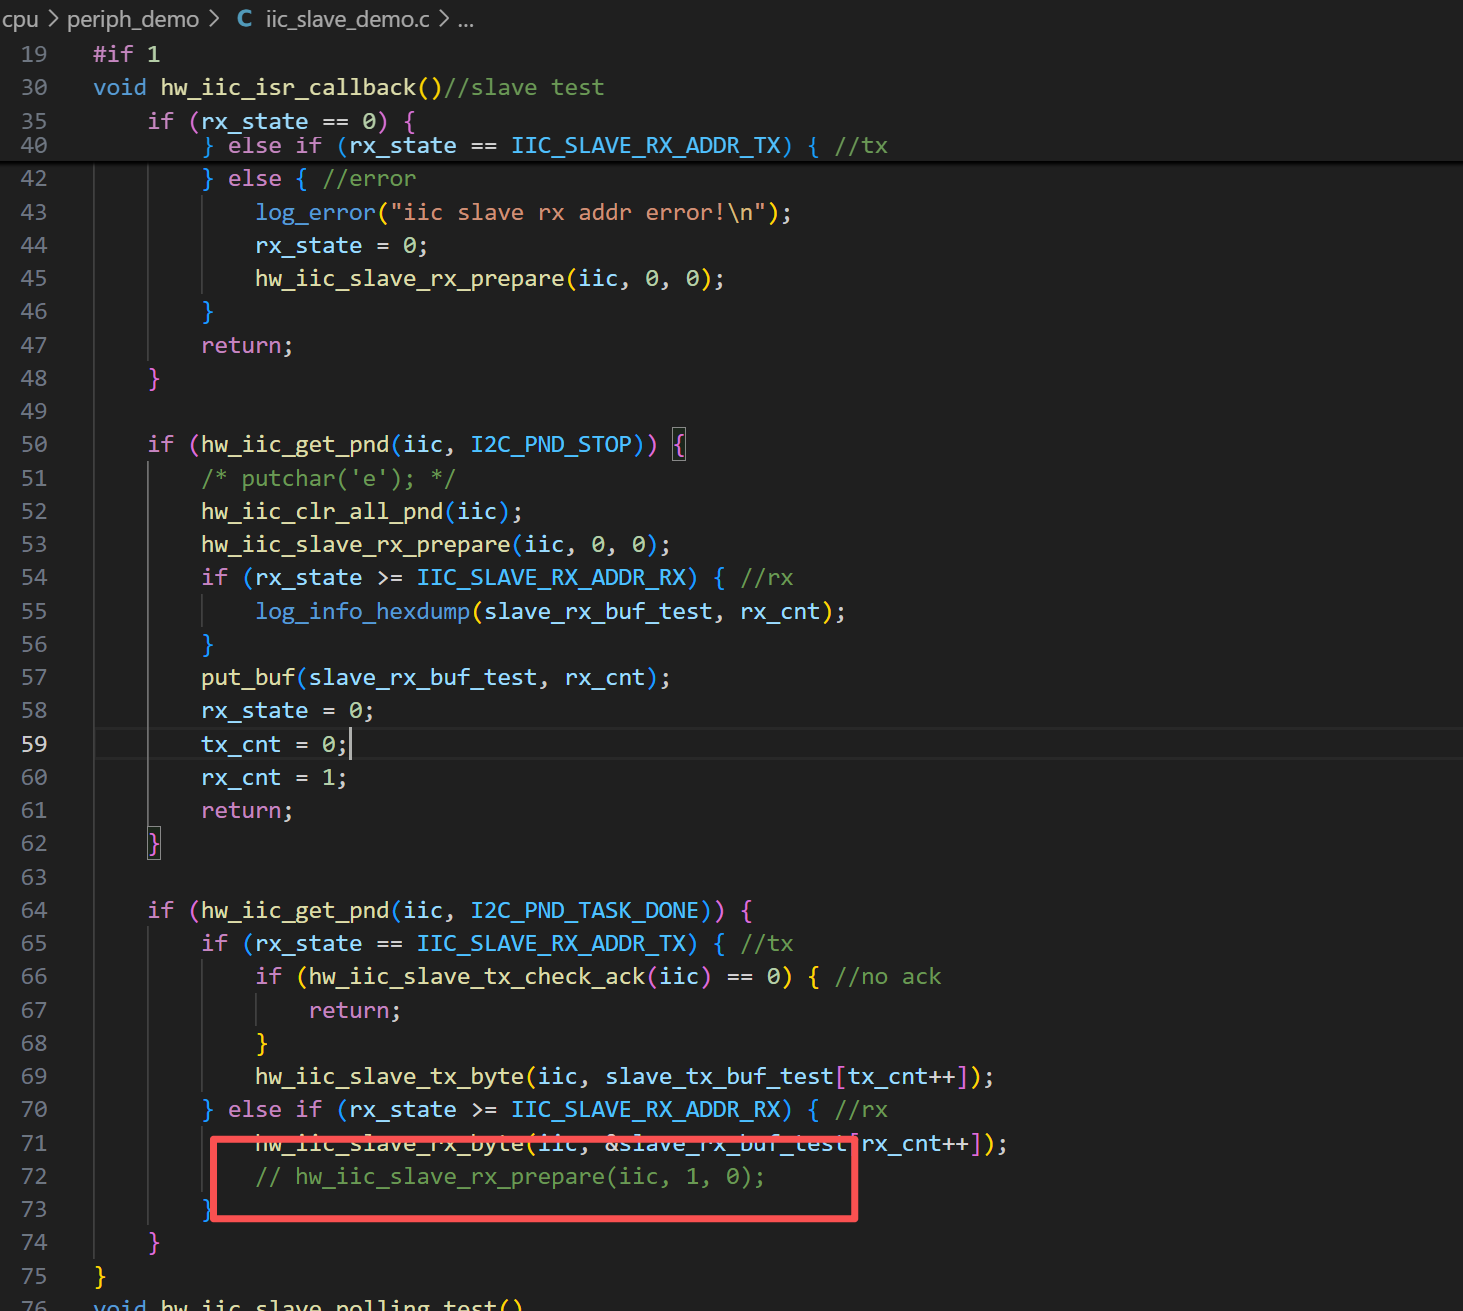Open the 'periph_demo' breadcrumb folder

pos(133,19)
